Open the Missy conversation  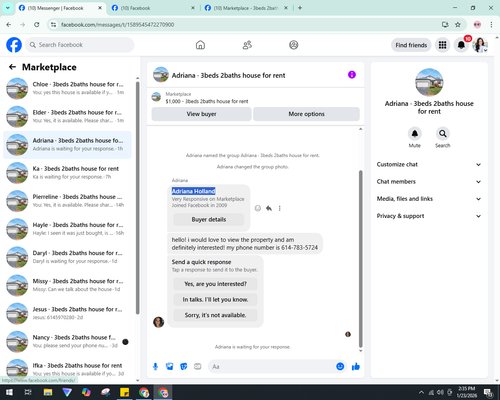pyautogui.click(x=67, y=285)
